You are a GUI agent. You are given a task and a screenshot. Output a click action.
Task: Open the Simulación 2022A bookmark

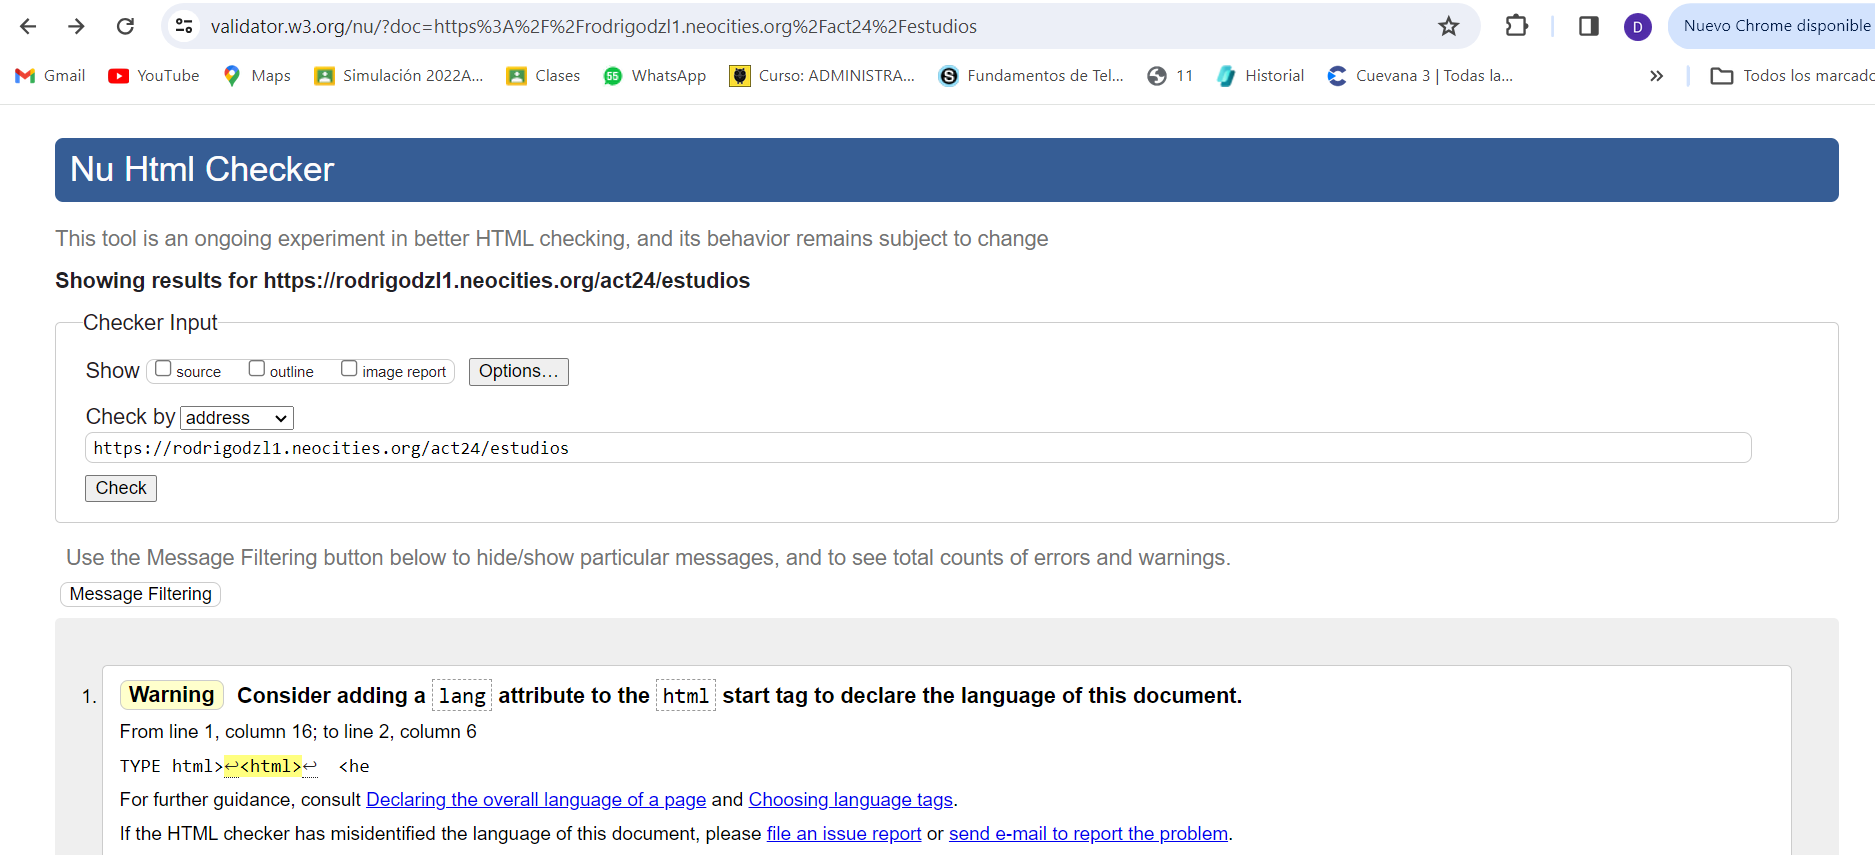399,76
